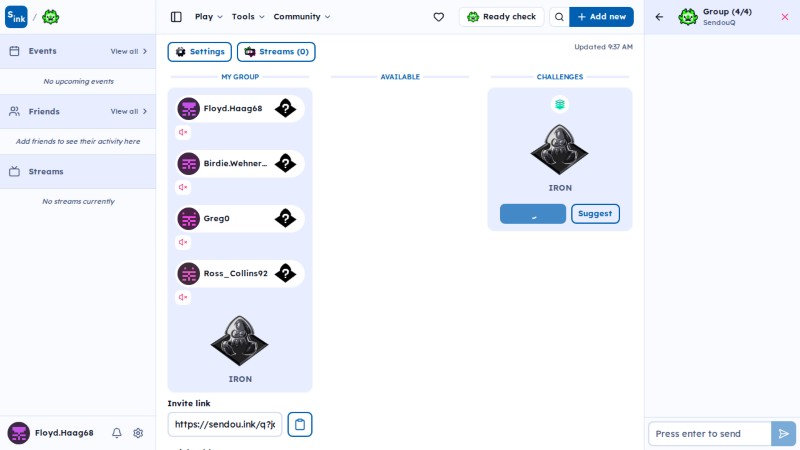The height and width of the screenshot is (450, 800).
Task: View all Friends
Action: [129, 111]
